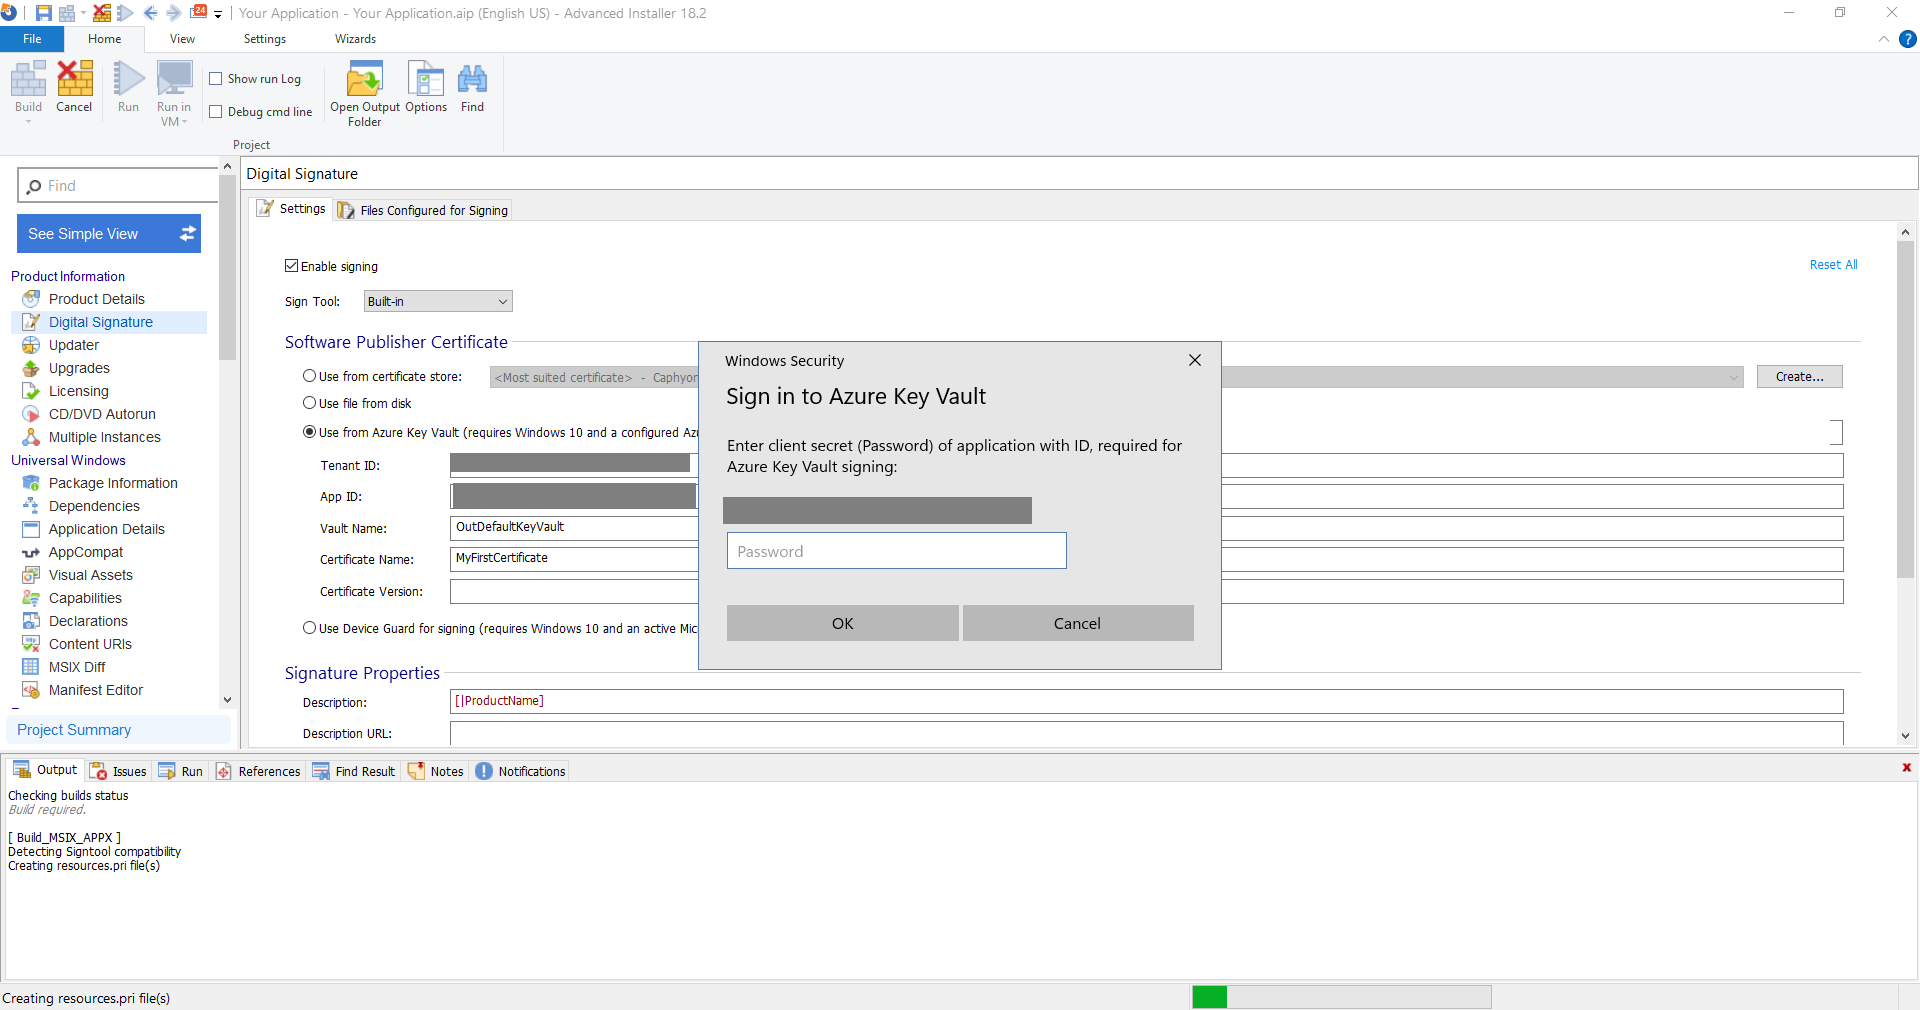1920x1010 pixels.
Task: Switch to the Issues panel tab
Action: tap(119, 771)
